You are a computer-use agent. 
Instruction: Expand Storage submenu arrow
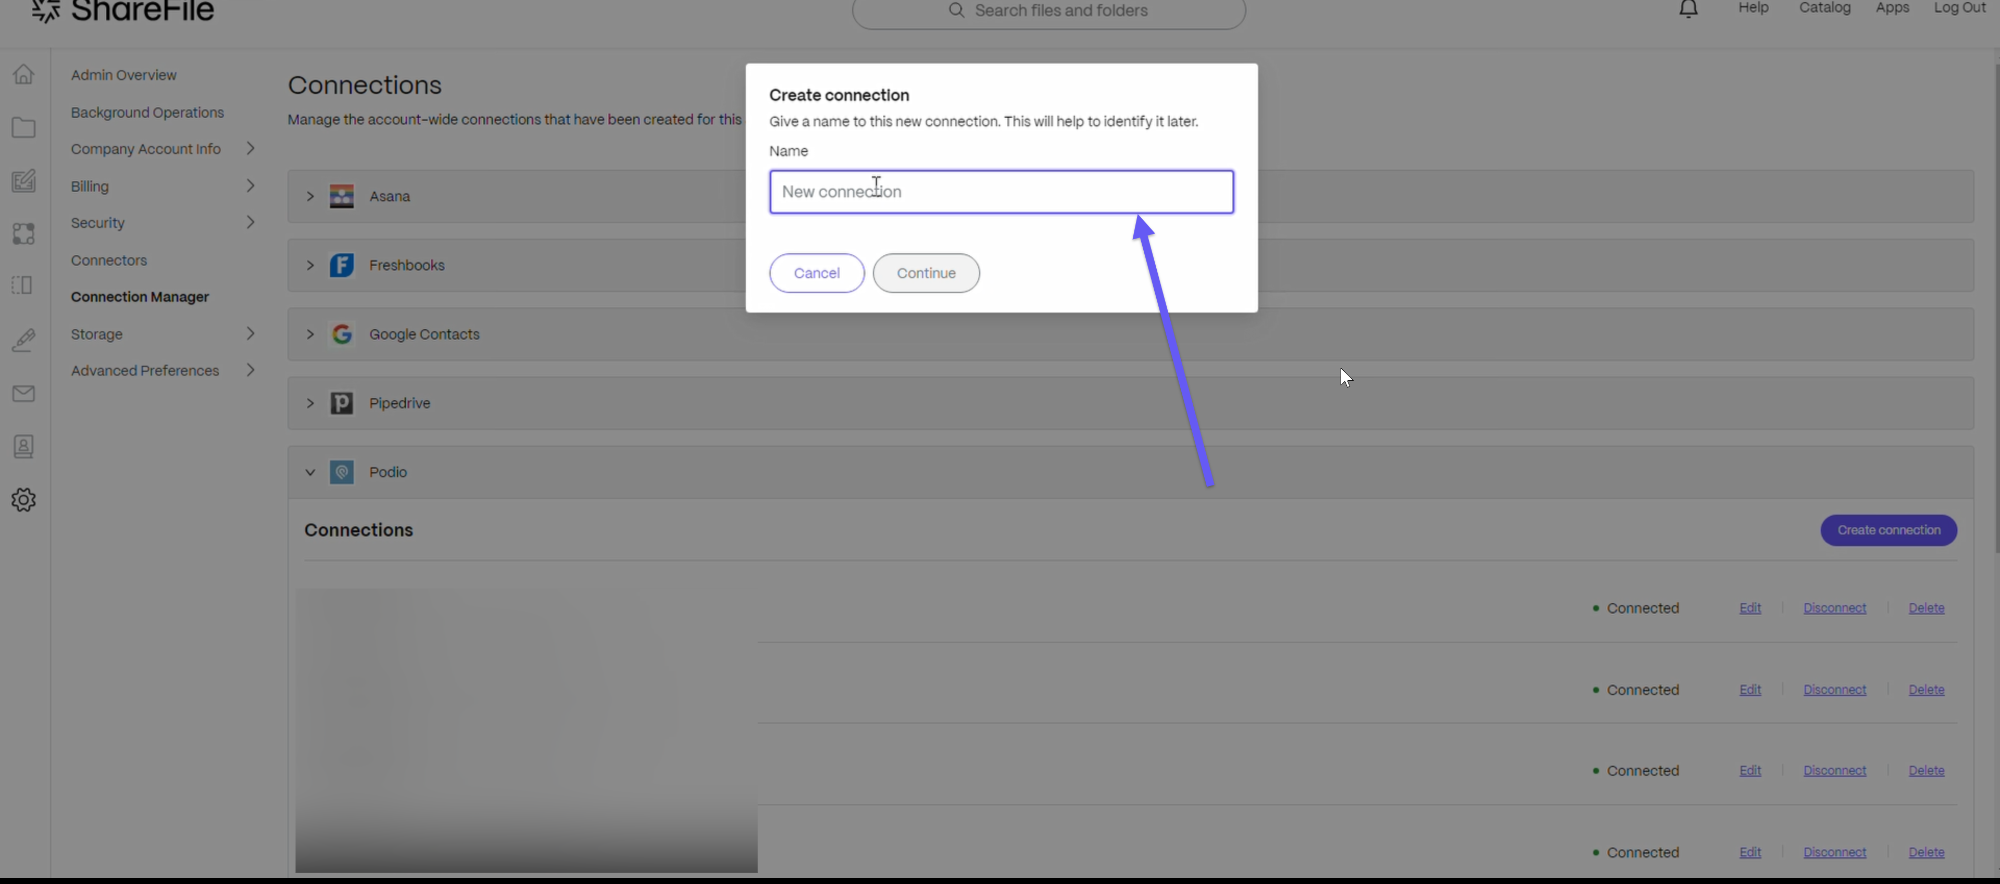point(250,333)
